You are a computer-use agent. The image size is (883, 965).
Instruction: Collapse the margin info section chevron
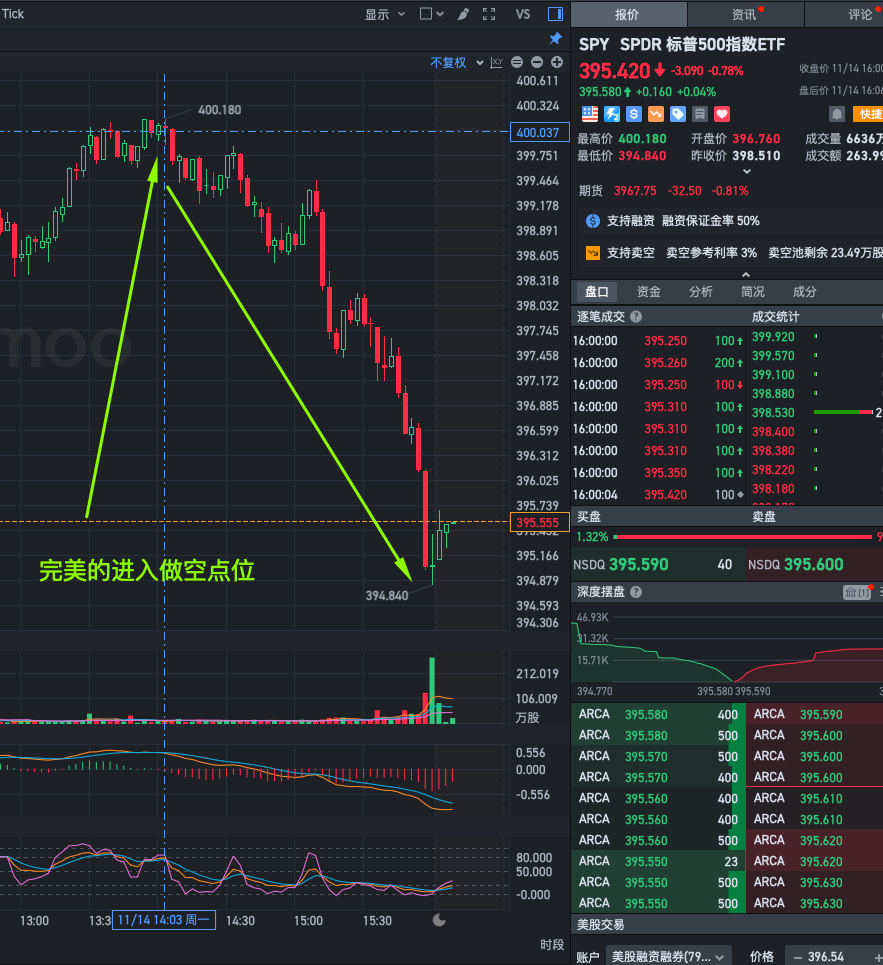pos(746,274)
